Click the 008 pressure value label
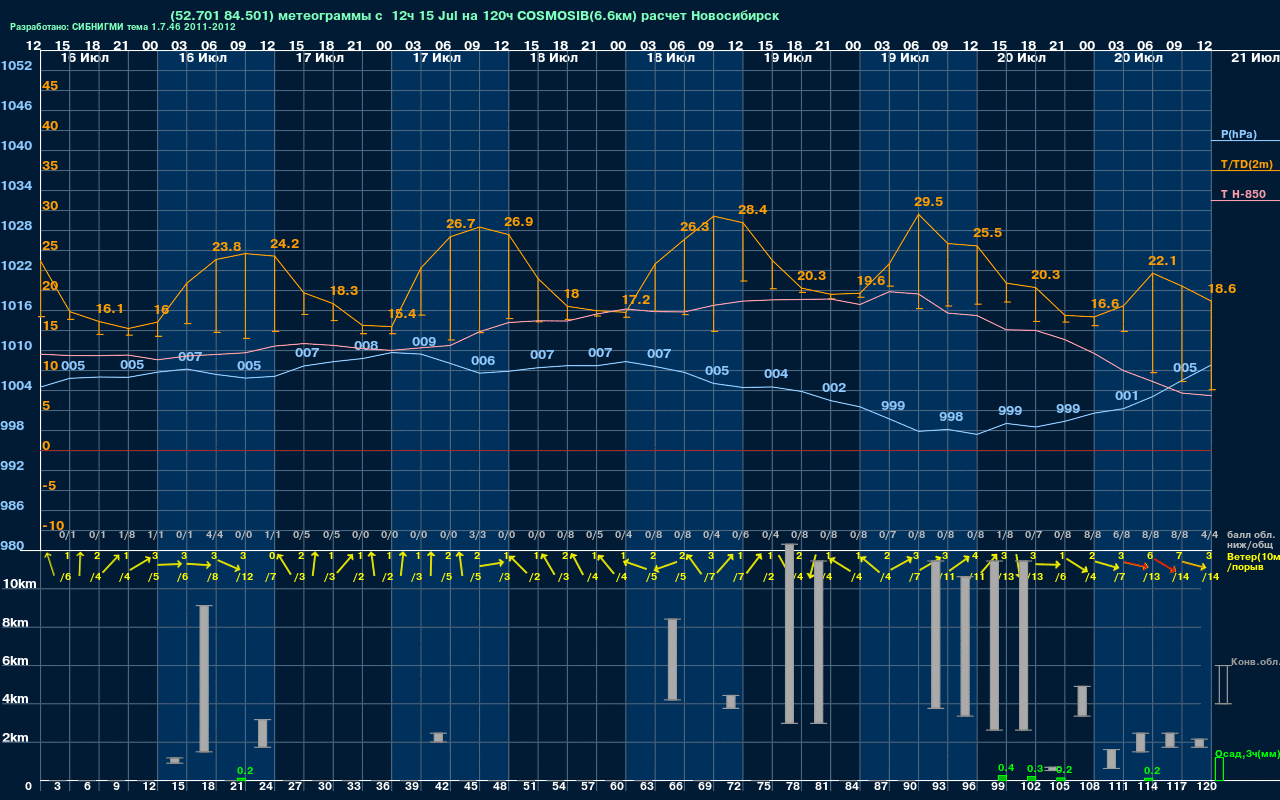Screen dimensions: 1280x800 point(366,346)
